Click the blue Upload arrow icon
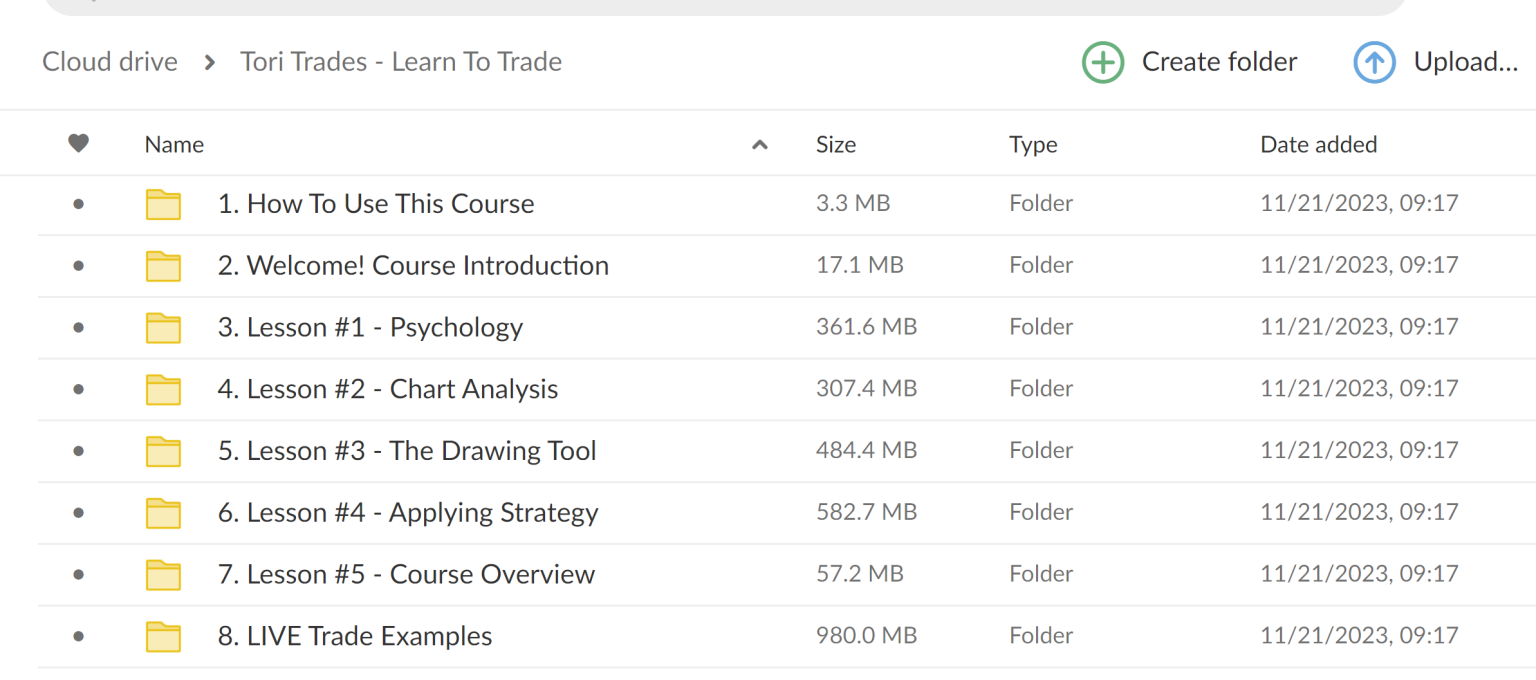Viewport: 1536px width, 680px height. click(1375, 62)
